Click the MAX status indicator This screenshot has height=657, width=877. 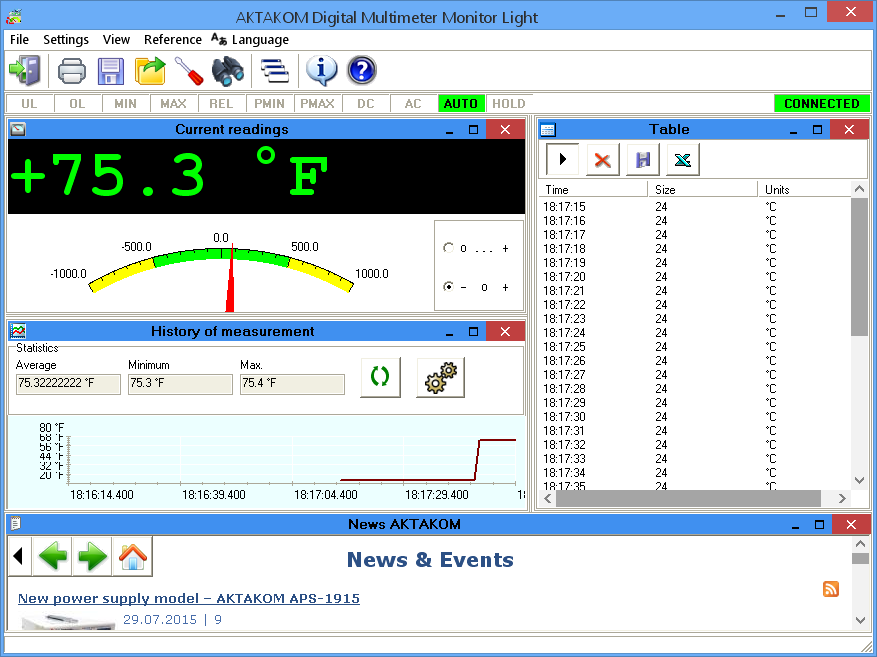173,104
